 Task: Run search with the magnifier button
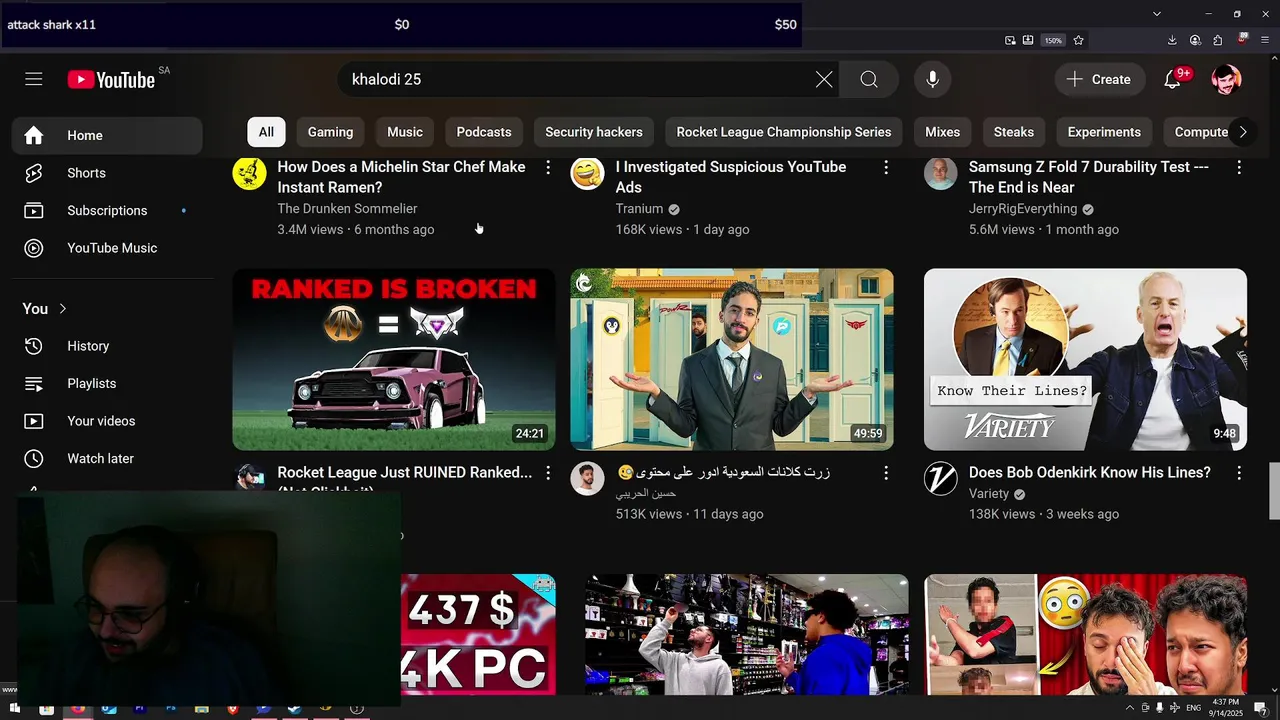point(869,79)
